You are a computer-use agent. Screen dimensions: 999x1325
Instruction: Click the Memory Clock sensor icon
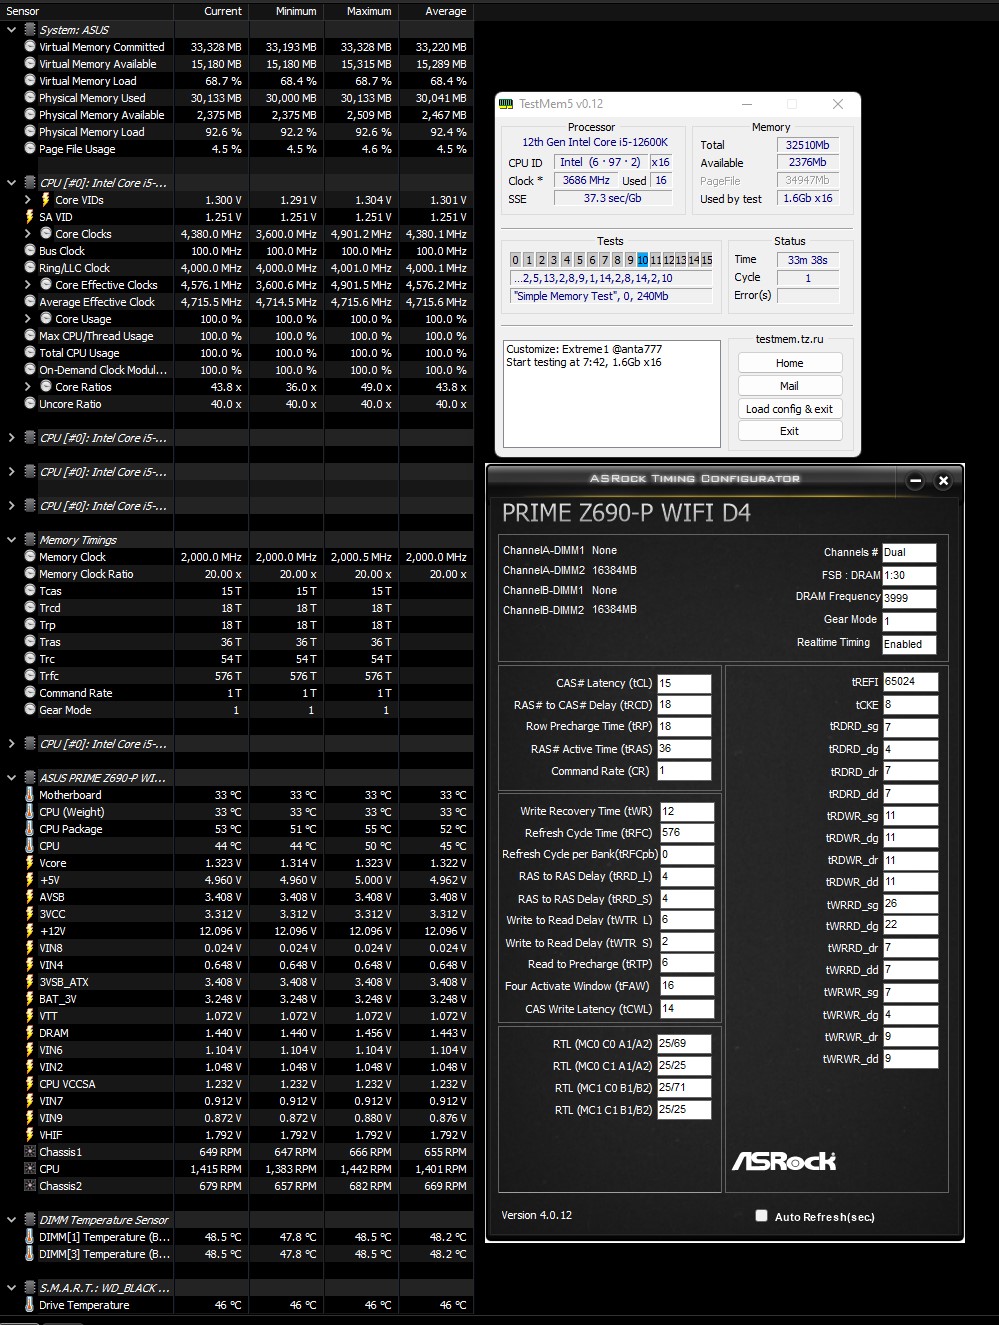tap(30, 557)
